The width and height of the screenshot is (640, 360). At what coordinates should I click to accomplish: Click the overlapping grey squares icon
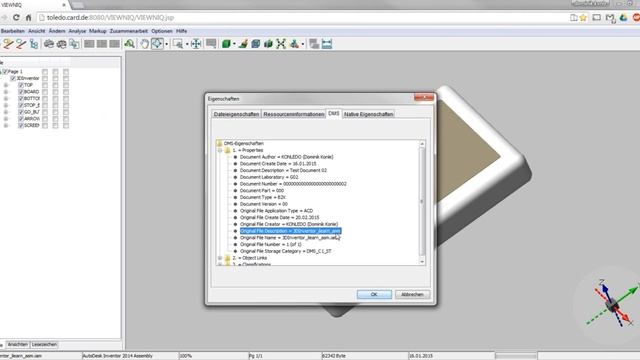coord(314,44)
